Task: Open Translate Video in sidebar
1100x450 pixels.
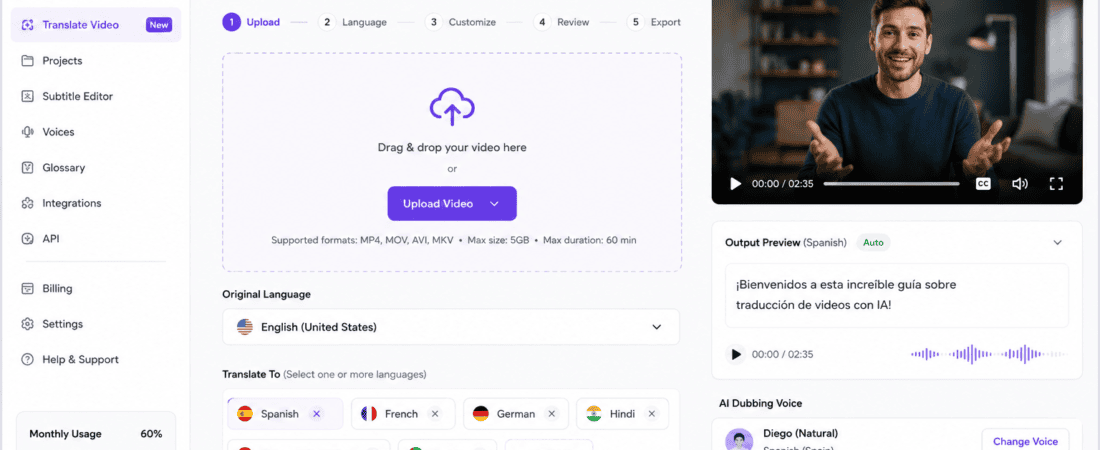Action: click(95, 25)
